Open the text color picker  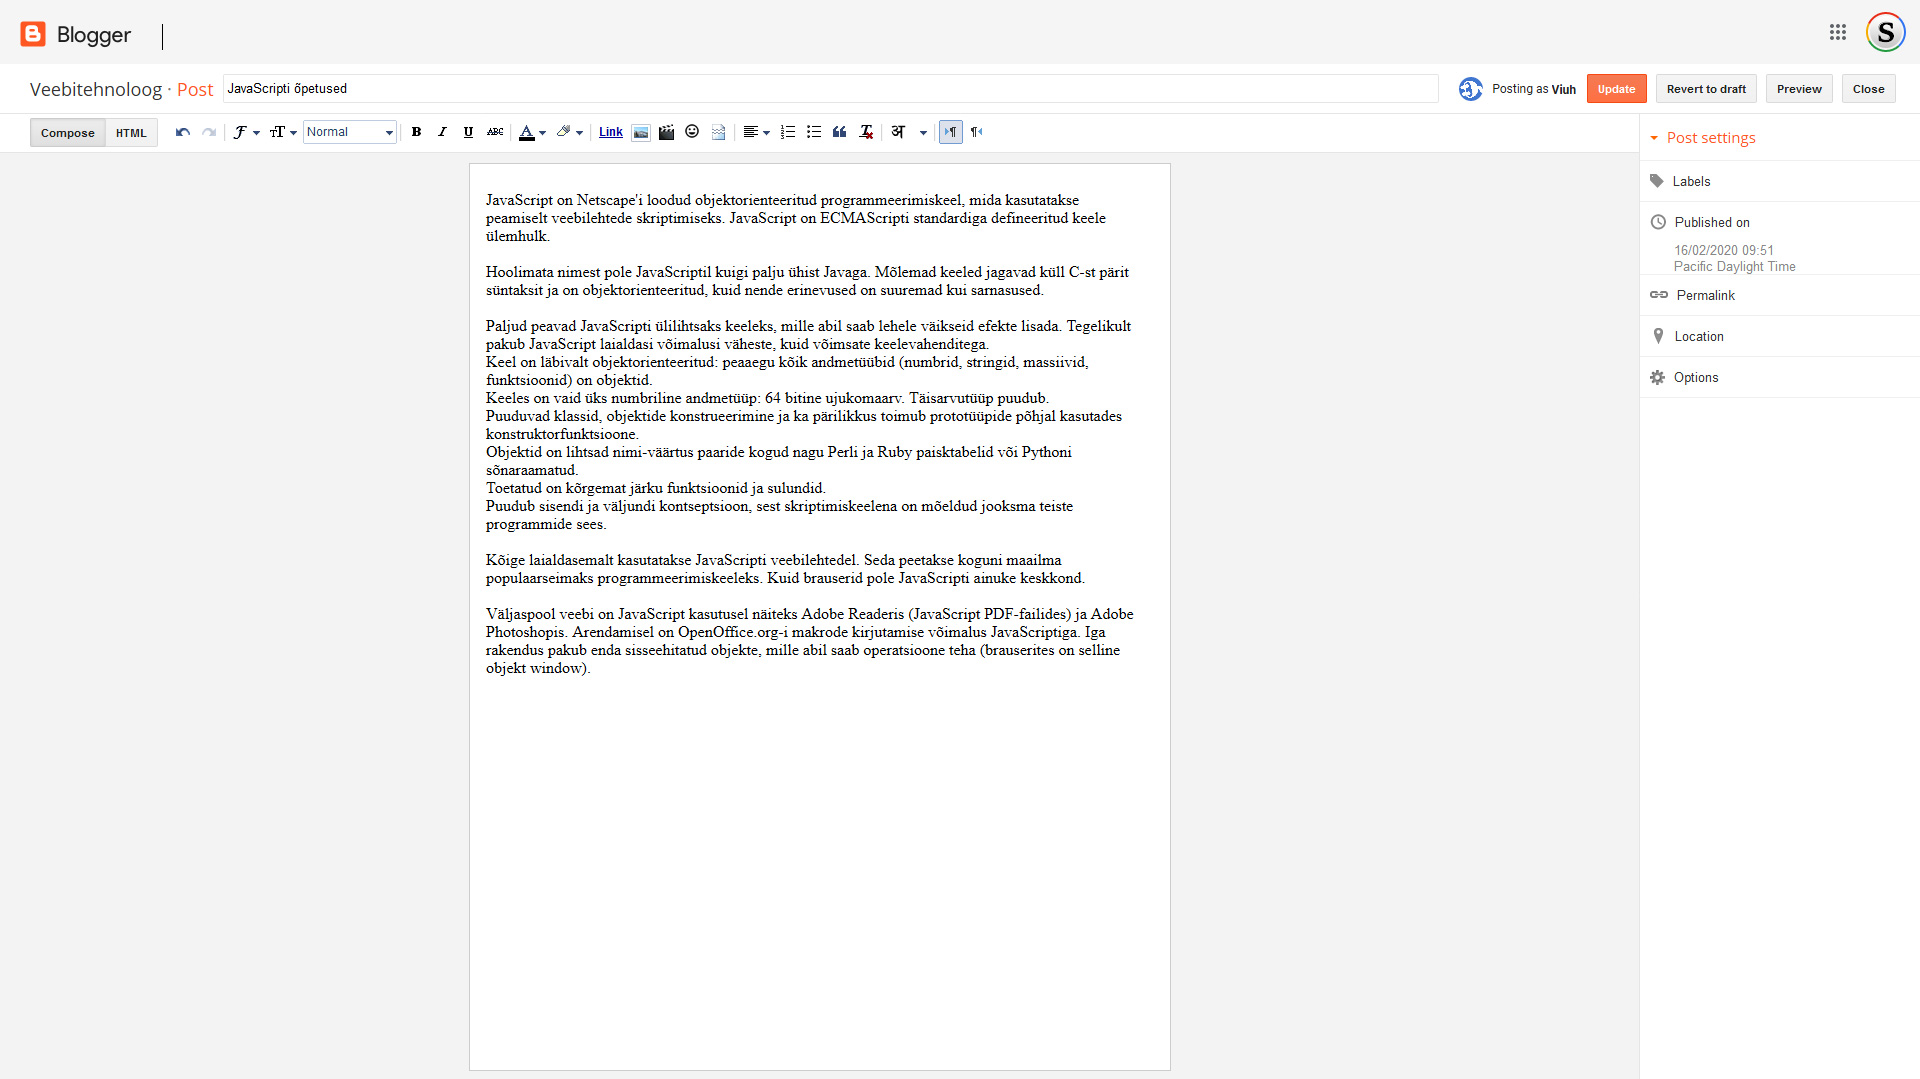[x=532, y=132]
